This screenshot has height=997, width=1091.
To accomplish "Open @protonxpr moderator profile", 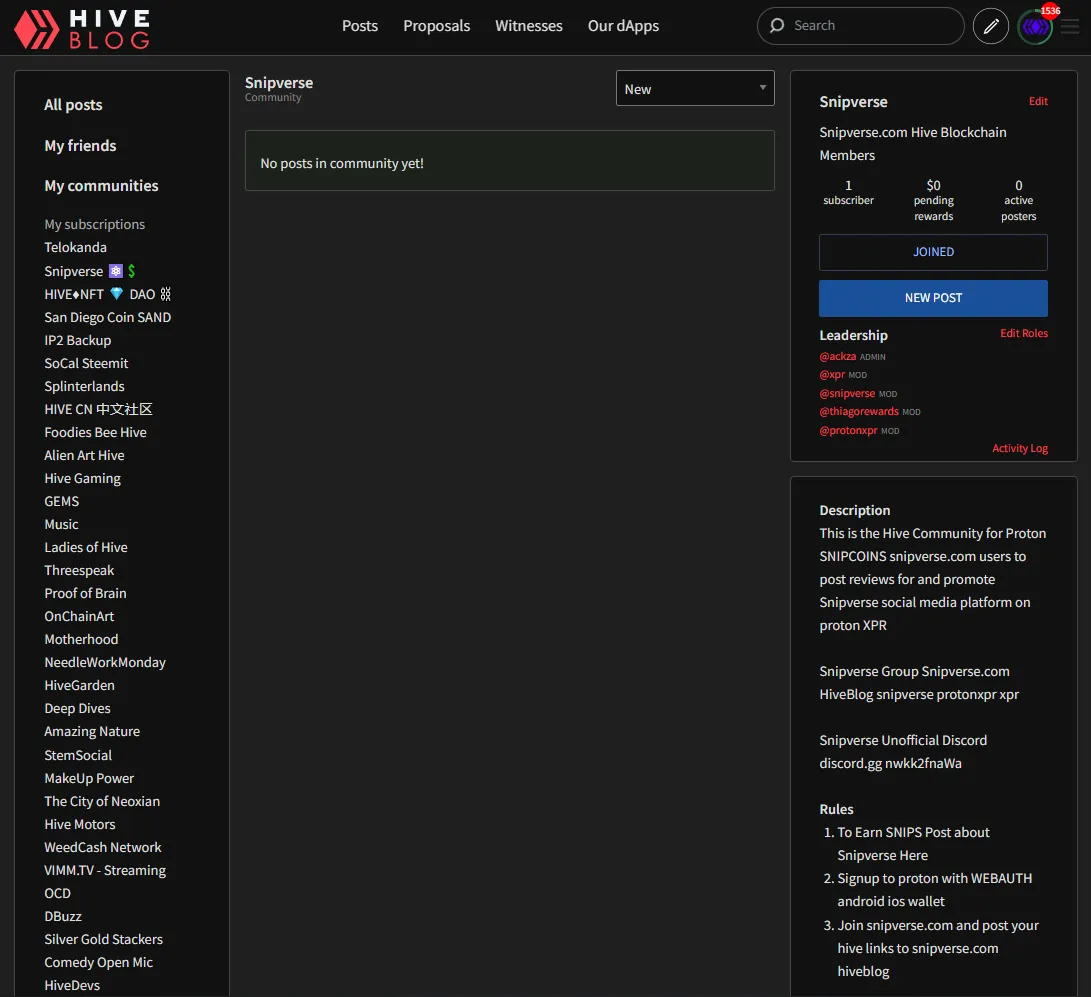I will 848,430.
